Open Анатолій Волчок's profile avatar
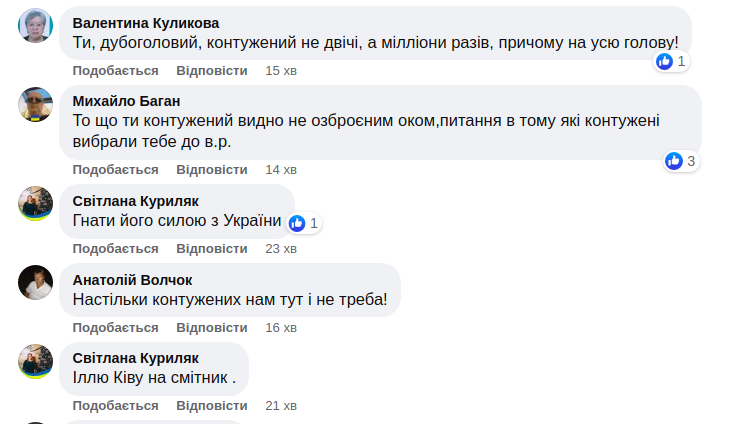The height and width of the screenshot is (424, 740). coord(35,283)
